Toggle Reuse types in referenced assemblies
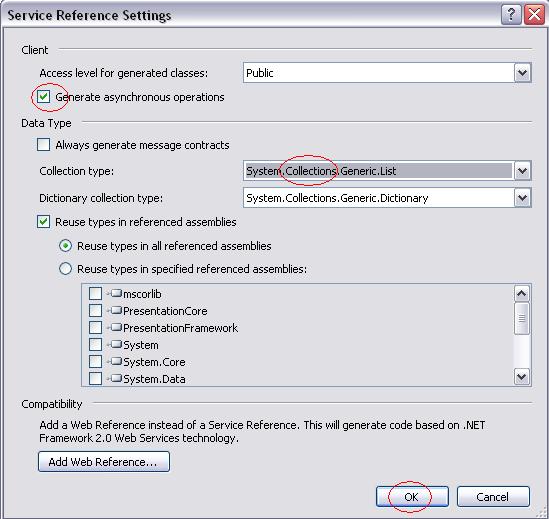This screenshot has width=549, height=519. click(43, 222)
